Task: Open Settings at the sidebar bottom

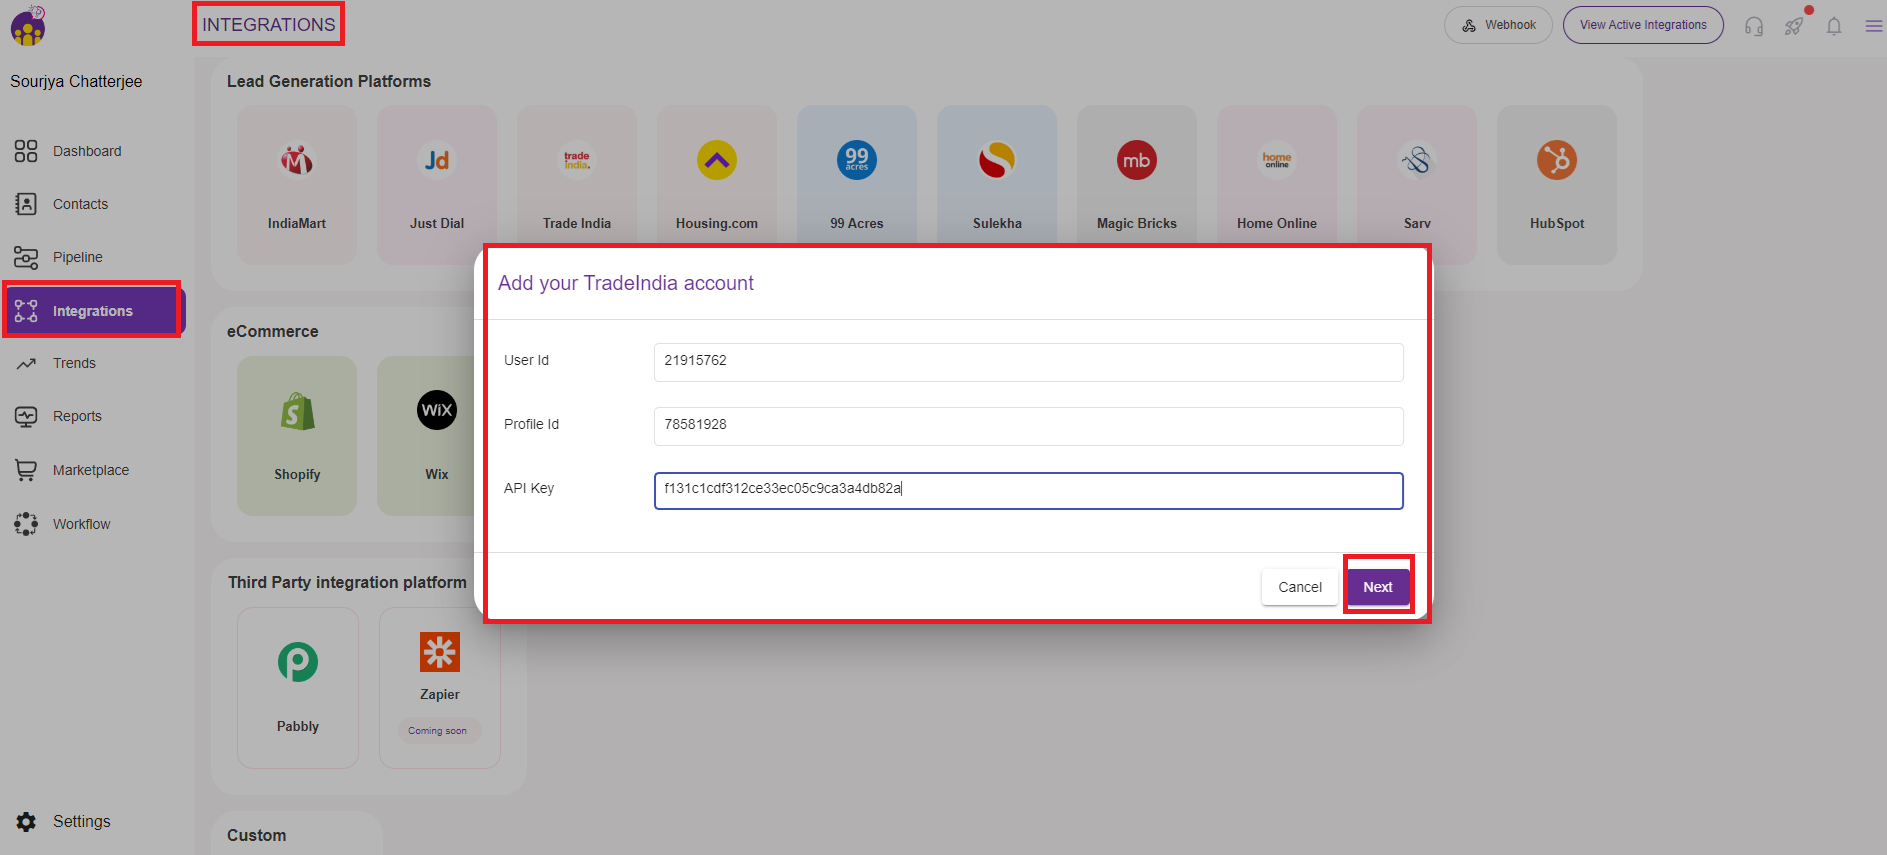Action: [81, 821]
